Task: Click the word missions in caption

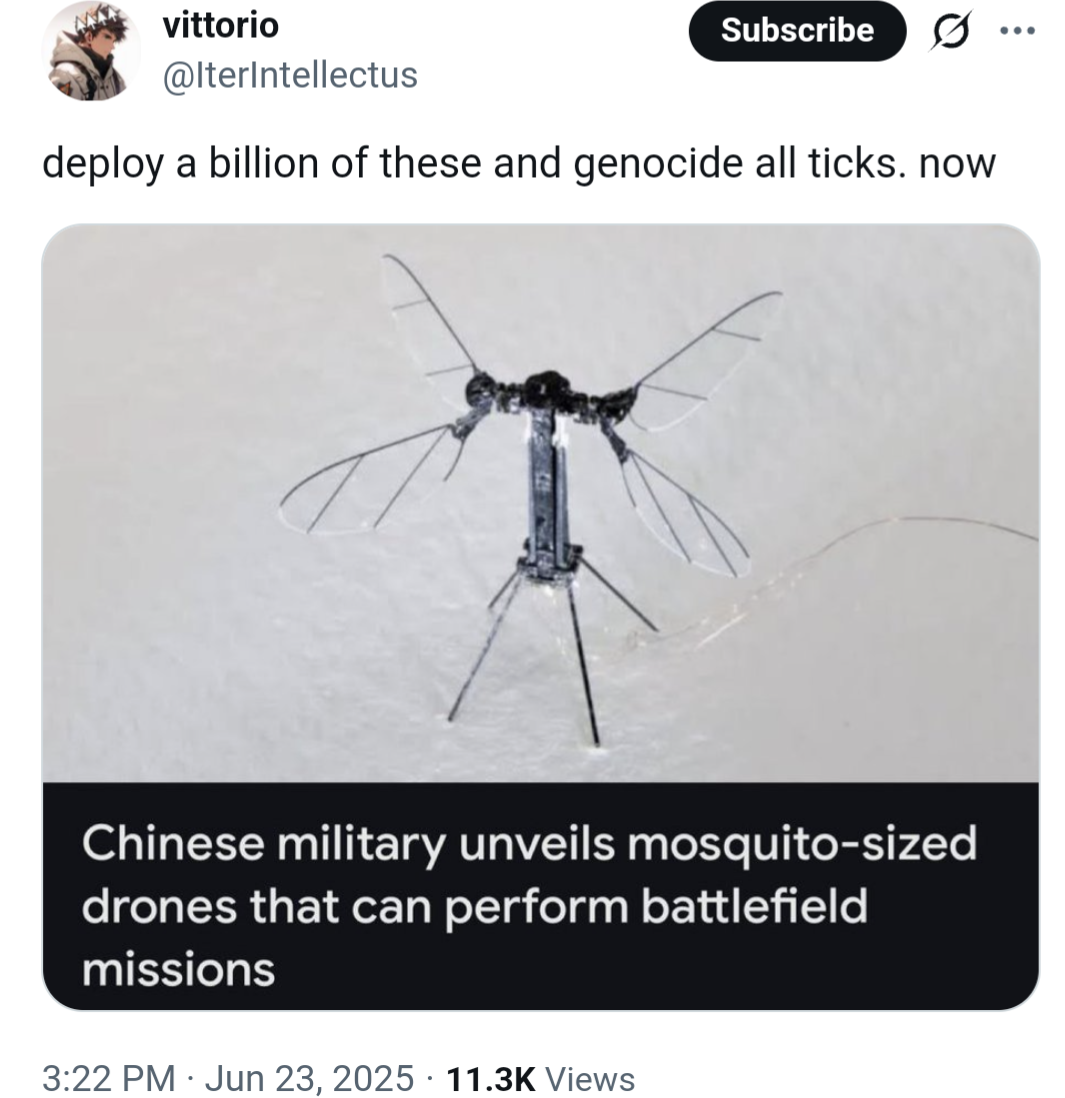Action: coord(179,971)
